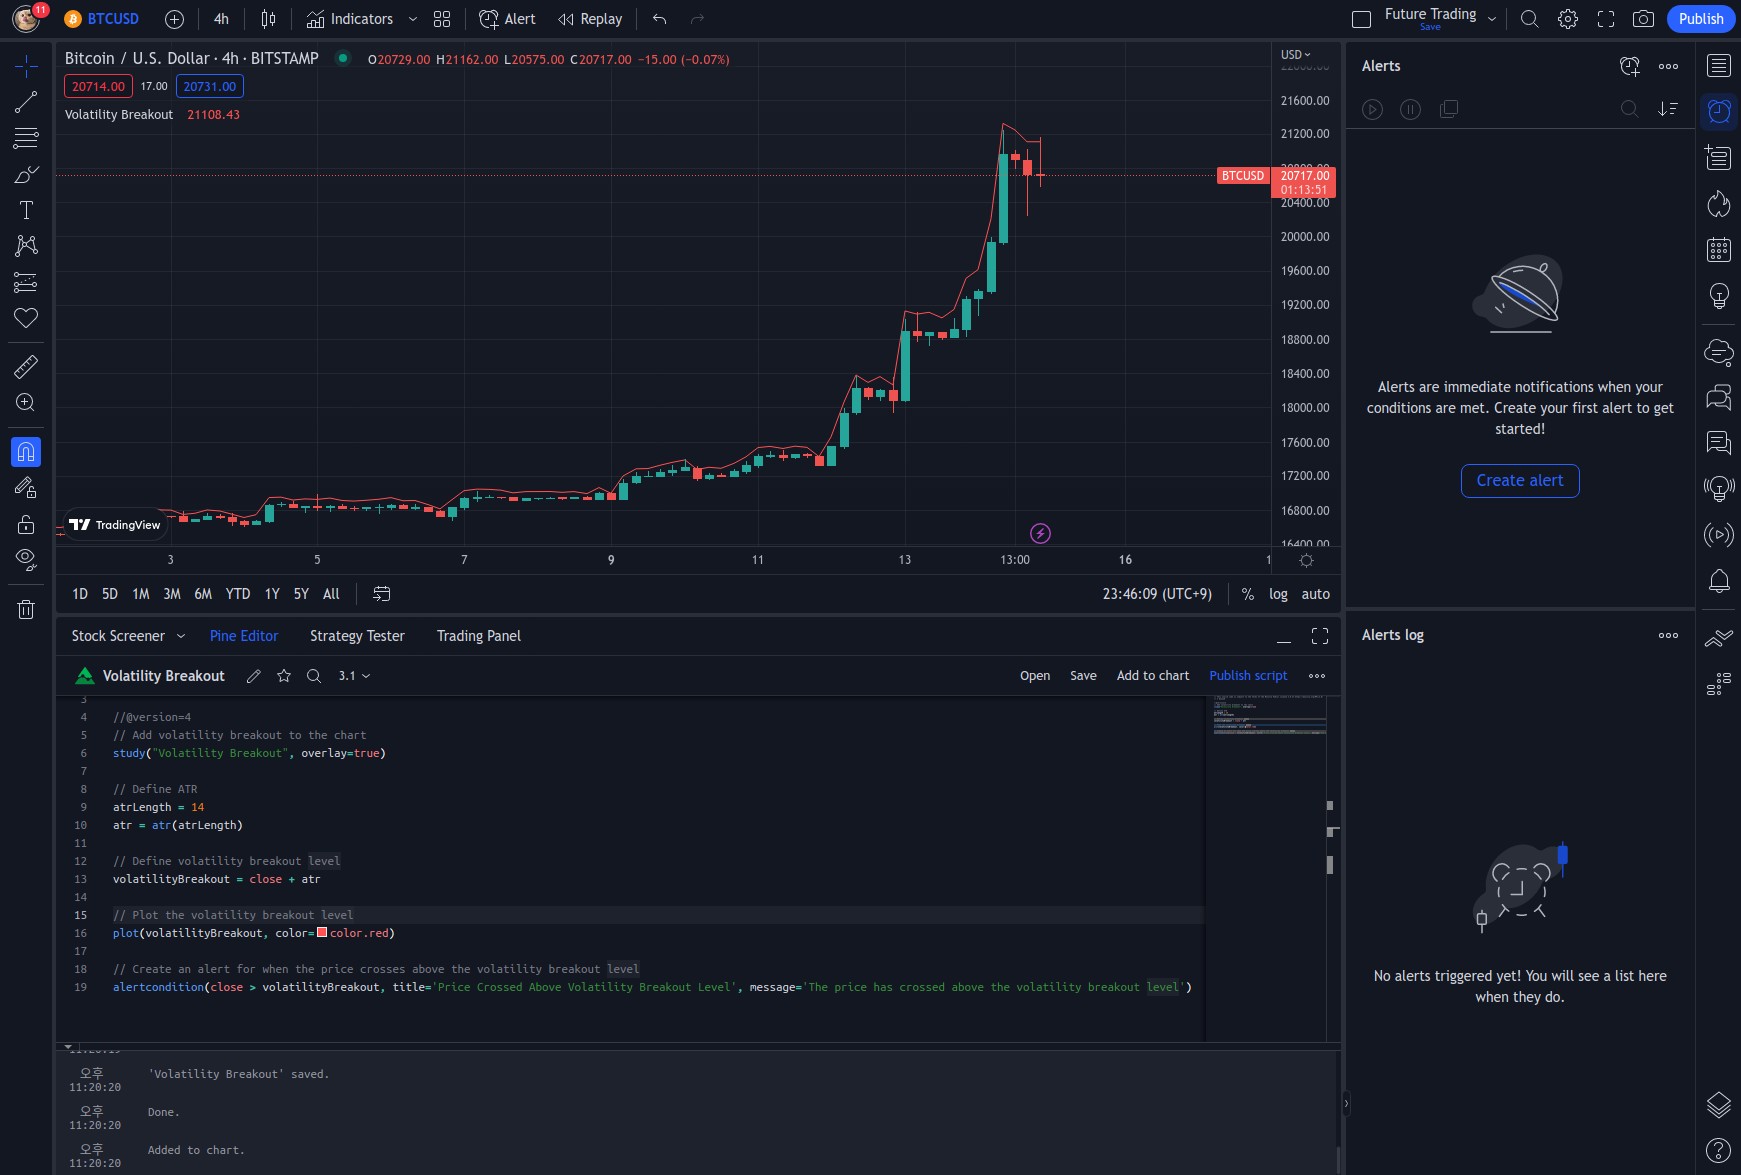Select the crosshair cursor tool

(x=26, y=66)
